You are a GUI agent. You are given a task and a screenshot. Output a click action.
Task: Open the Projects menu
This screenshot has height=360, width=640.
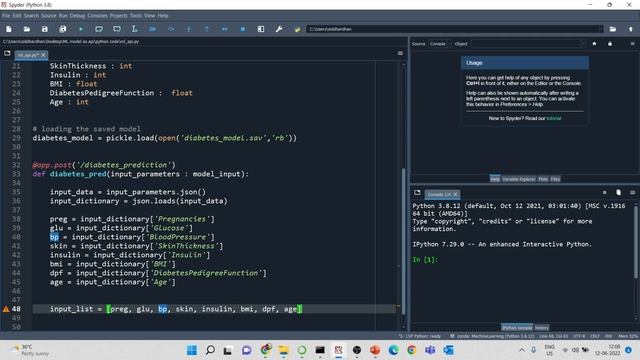[119, 16]
